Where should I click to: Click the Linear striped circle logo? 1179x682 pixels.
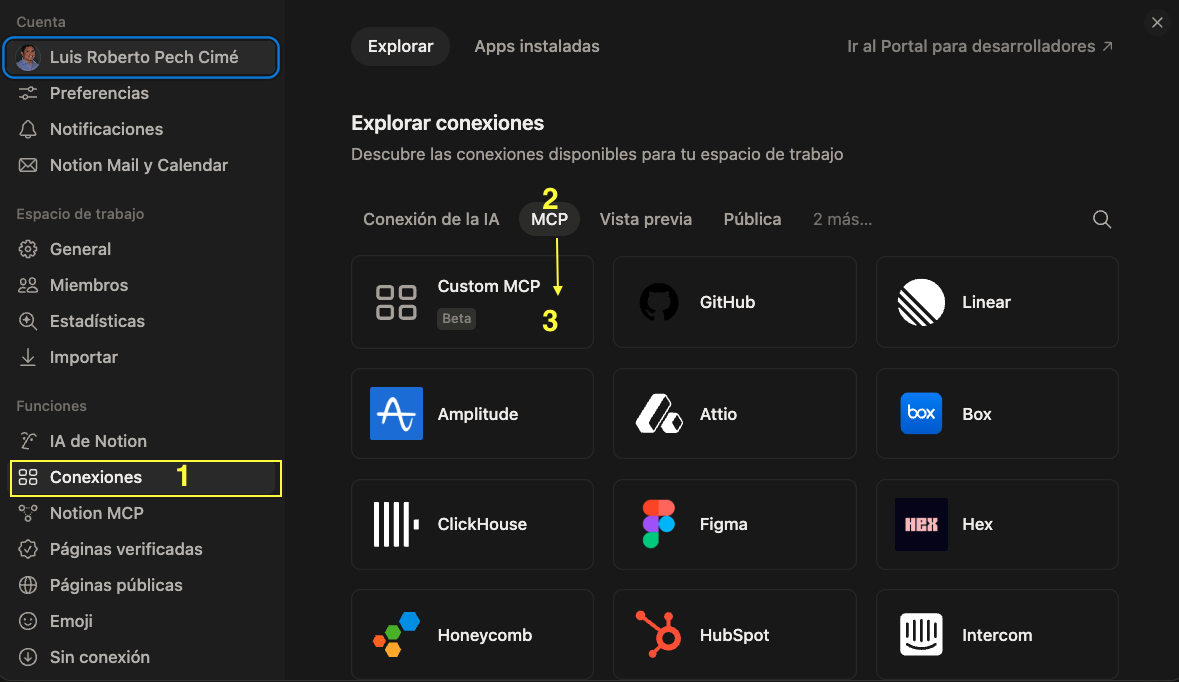[921, 302]
